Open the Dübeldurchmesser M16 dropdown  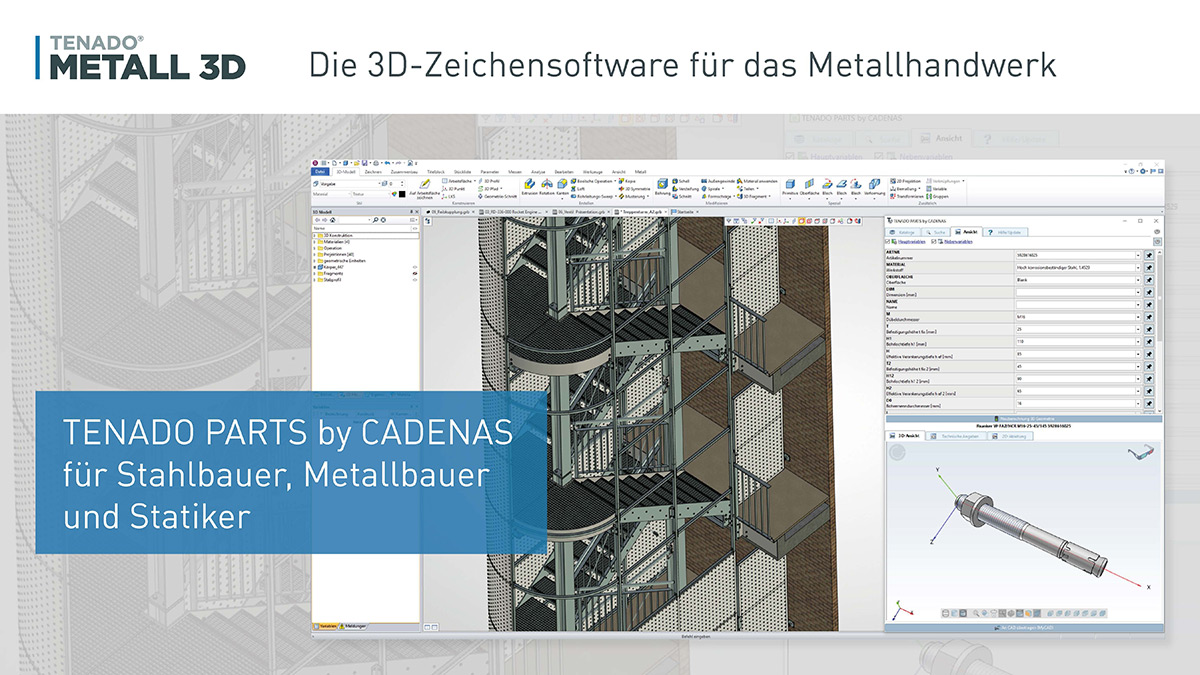point(1138,317)
